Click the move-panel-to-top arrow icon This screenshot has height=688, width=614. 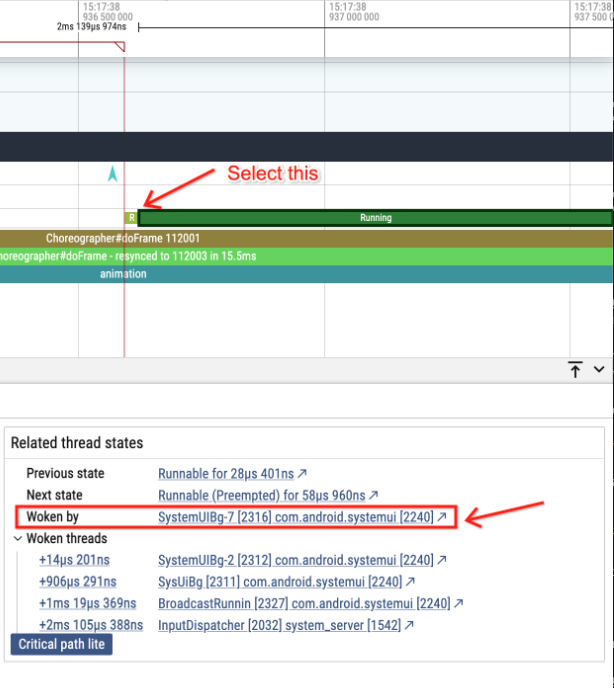[x=576, y=370]
